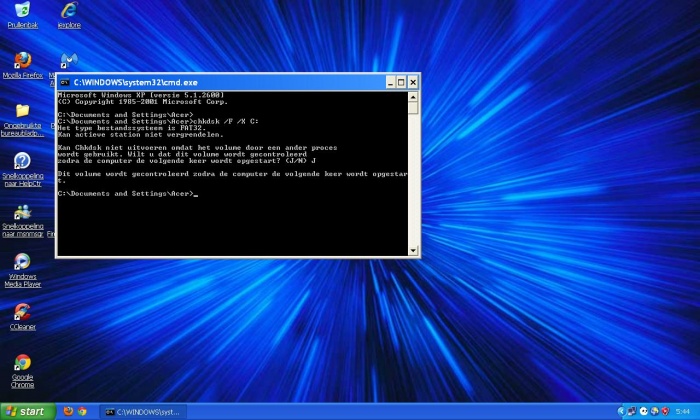
Task: Click the '(J/N) J' prompt line
Action: [x=187, y=161]
